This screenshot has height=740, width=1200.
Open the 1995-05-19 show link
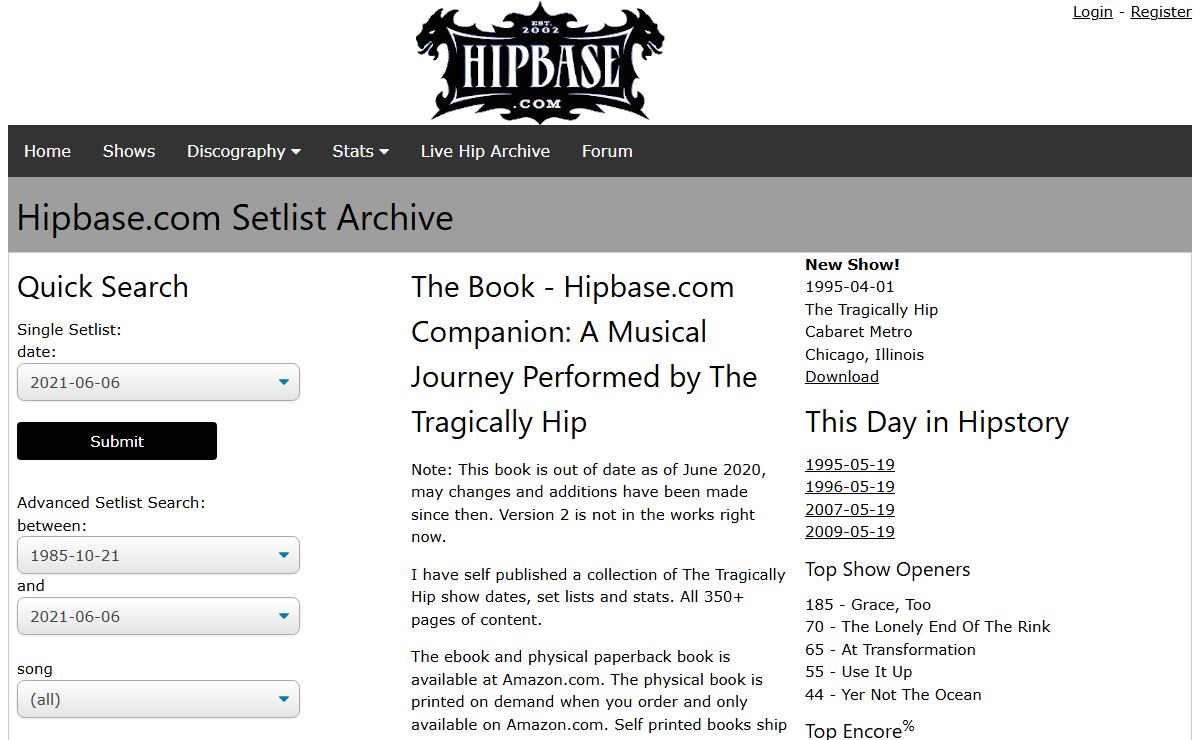click(x=850, y=464)
